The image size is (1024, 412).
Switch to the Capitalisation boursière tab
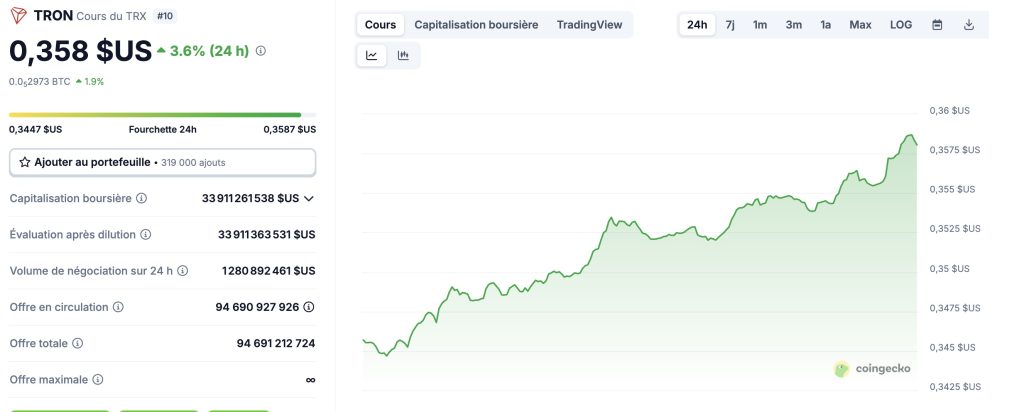476,24
